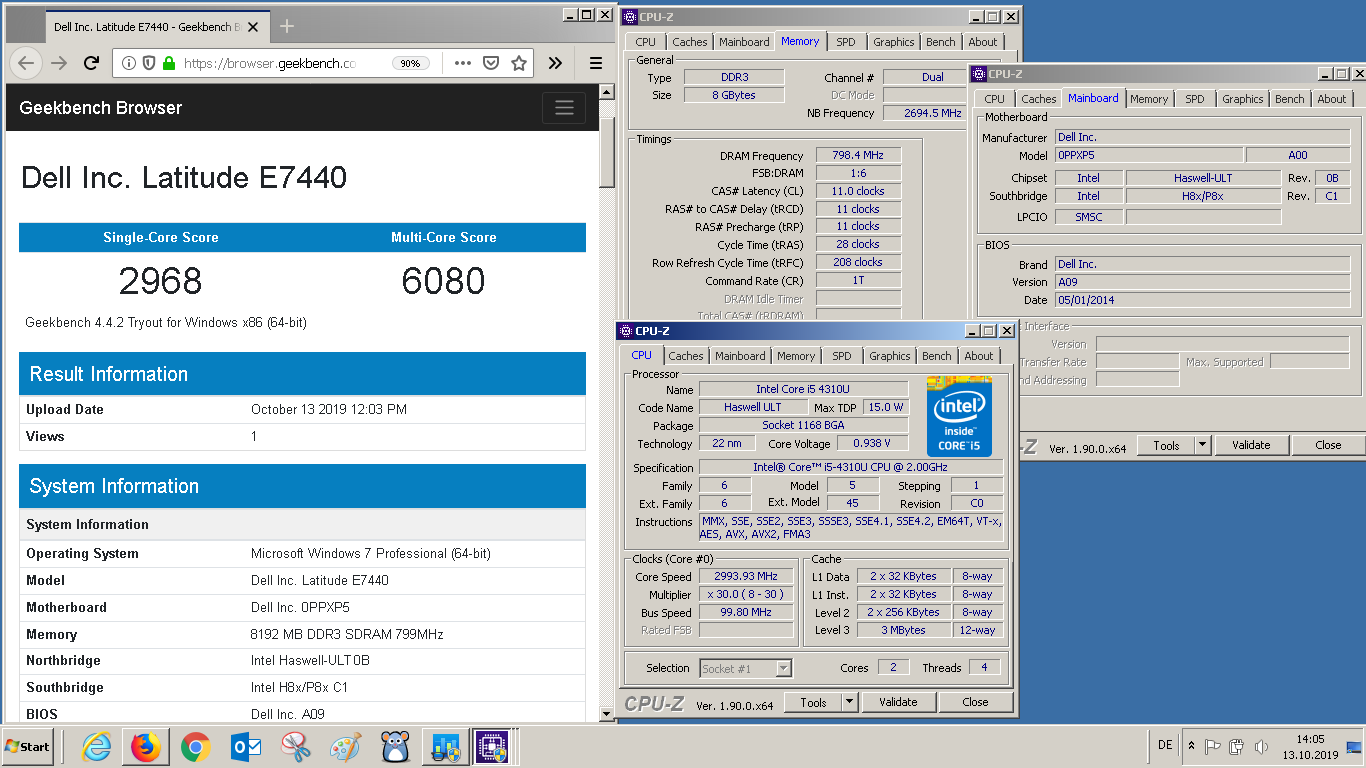This screenshot has width=1366, height=768.
Task: Toggle Geekbench Browser navigation menu
Action: click(x=564, y=108)
